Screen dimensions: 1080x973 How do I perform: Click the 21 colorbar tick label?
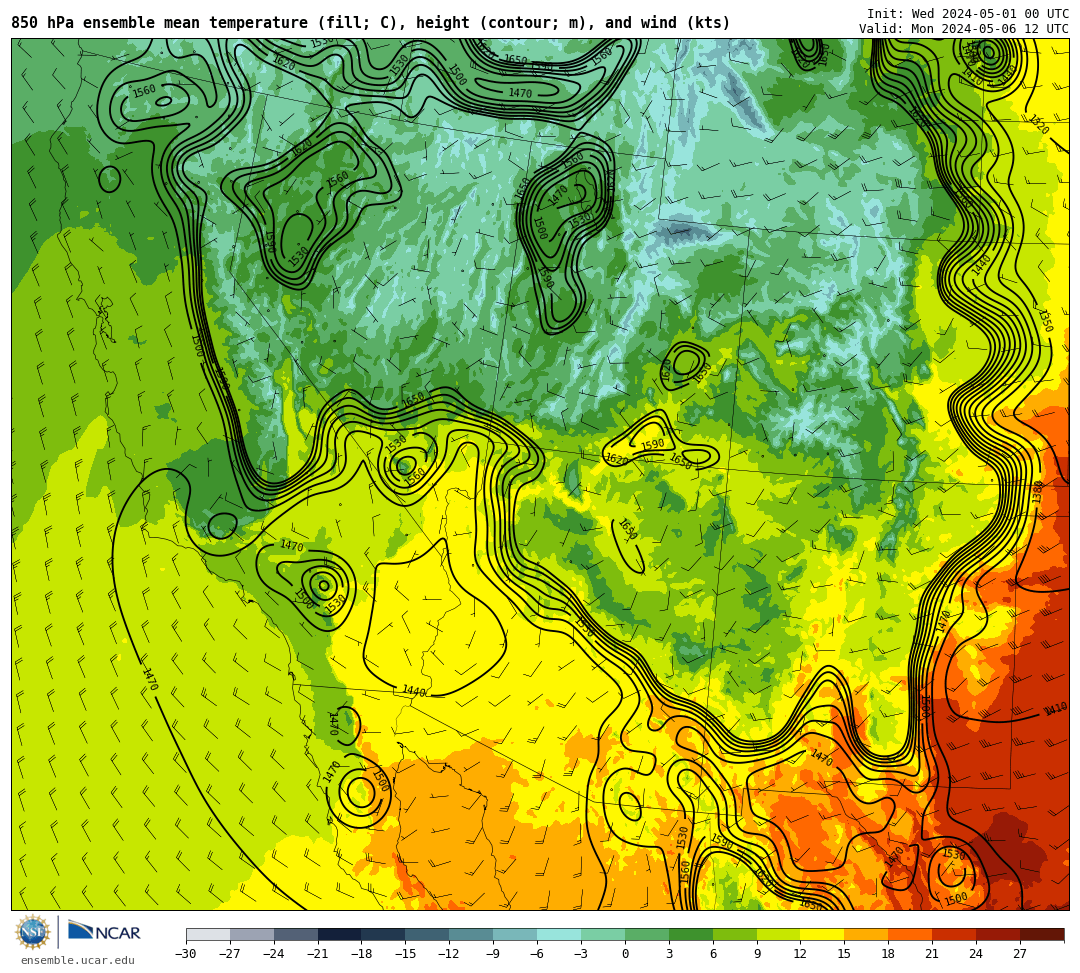pos(932,954)
